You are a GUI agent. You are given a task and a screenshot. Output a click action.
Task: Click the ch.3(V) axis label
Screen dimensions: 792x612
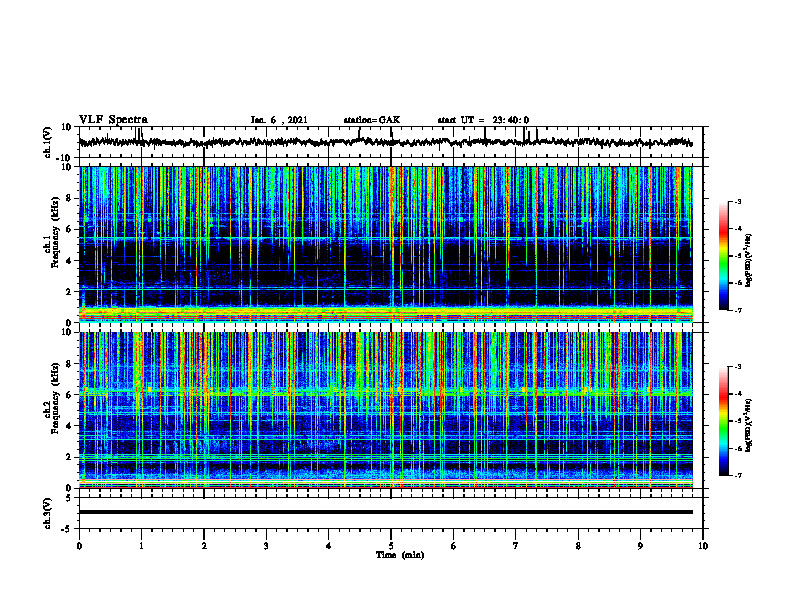tap(48, 513)
